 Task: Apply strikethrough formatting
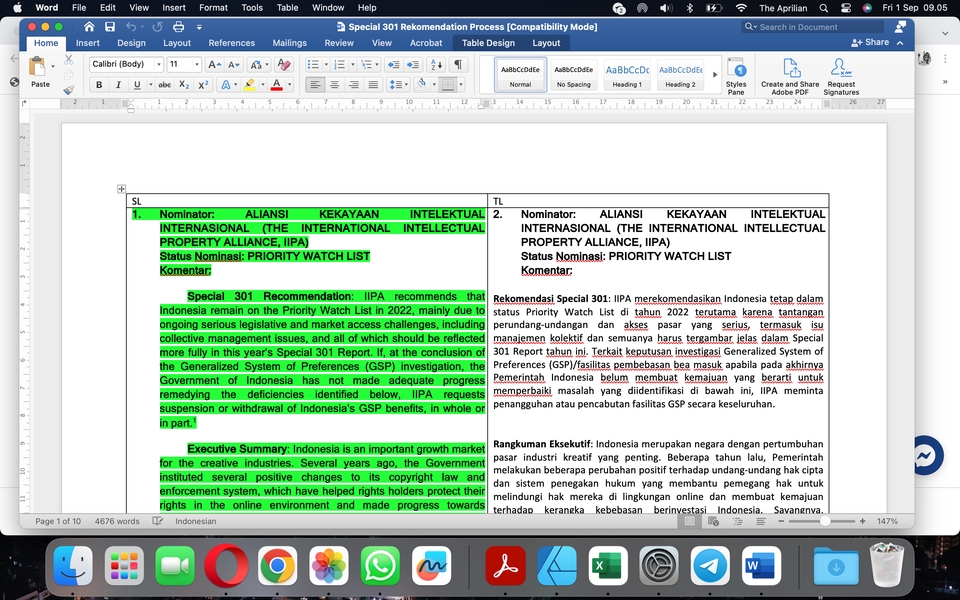pyautogui.click(x=164, y=85)
